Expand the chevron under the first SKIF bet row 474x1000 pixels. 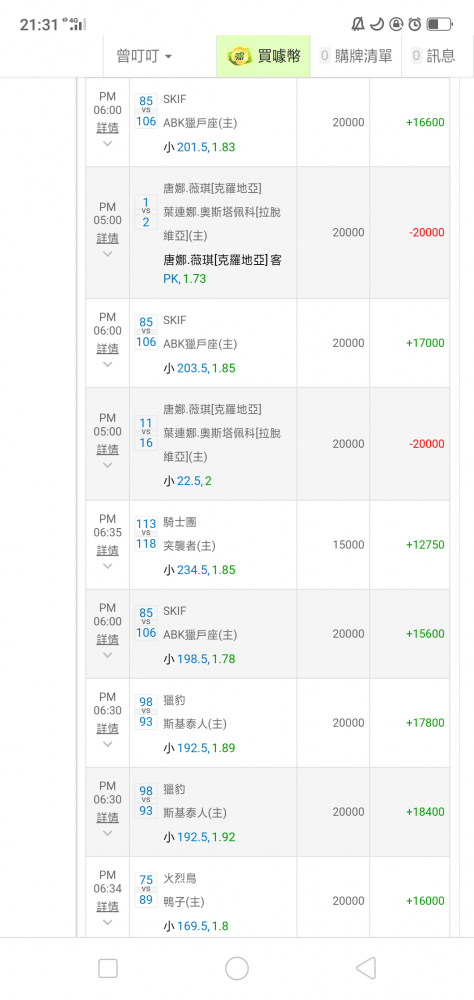(107, 143)
